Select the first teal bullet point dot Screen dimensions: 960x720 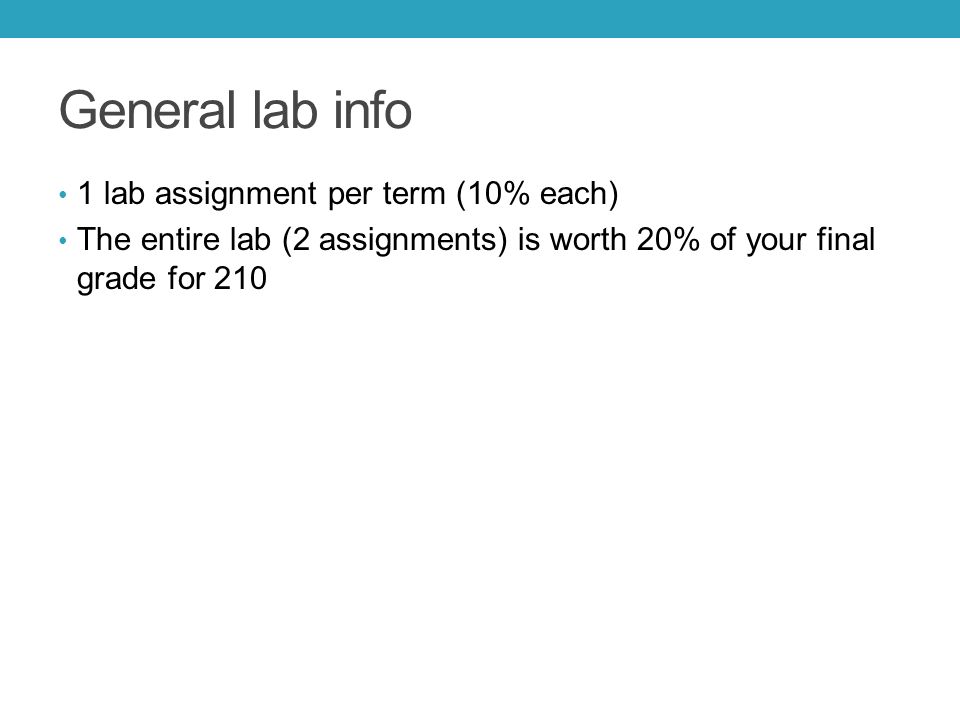[x=63, y=195]
